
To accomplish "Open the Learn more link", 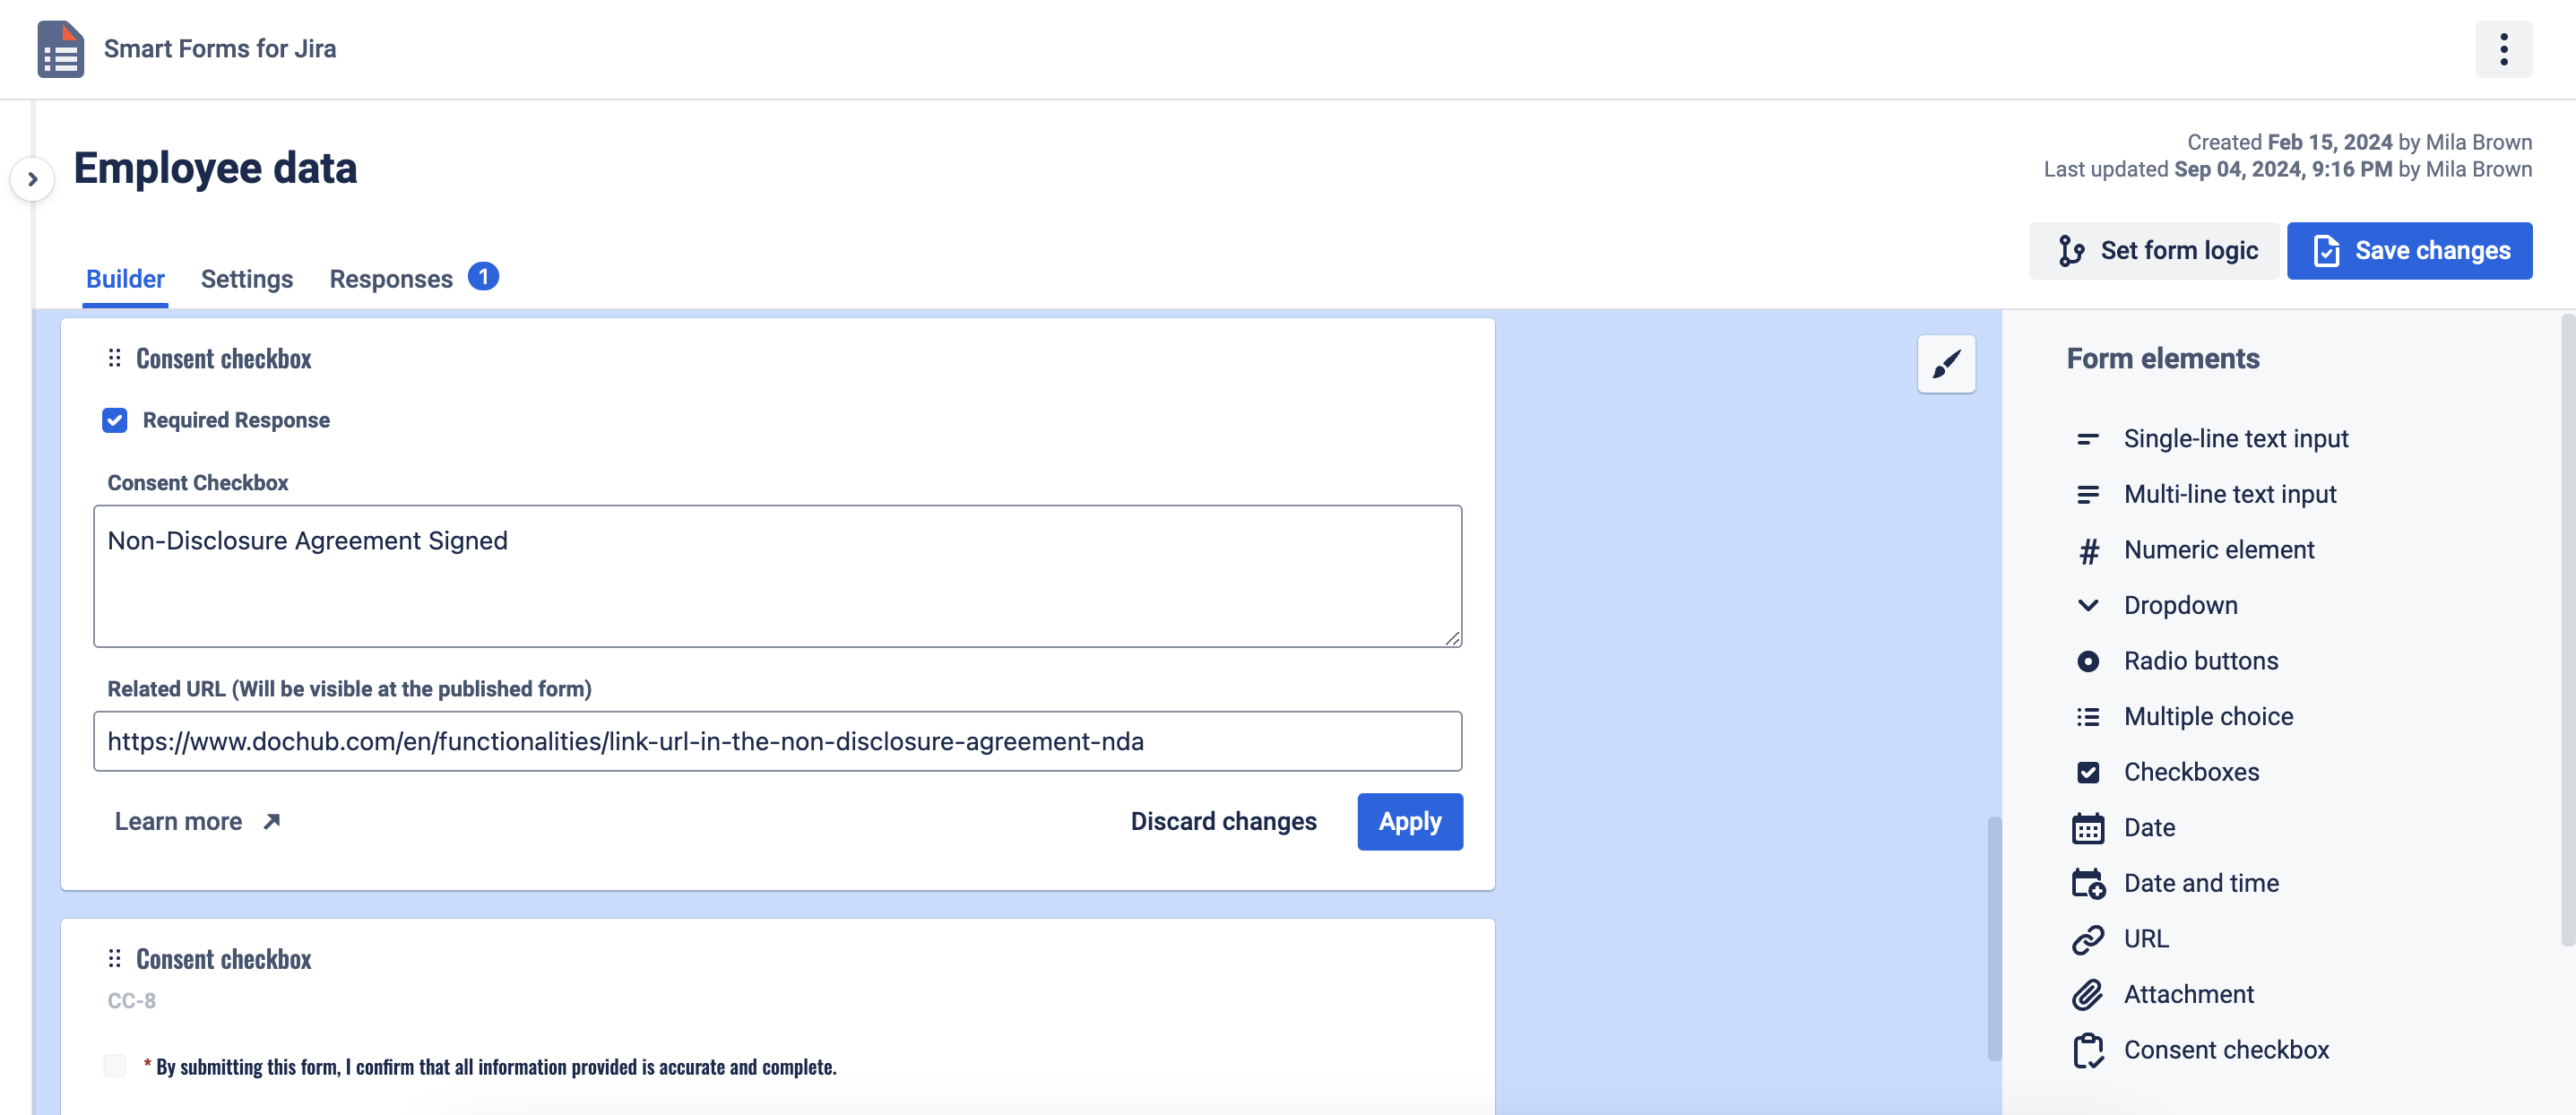I will click(x=178, y=821).
